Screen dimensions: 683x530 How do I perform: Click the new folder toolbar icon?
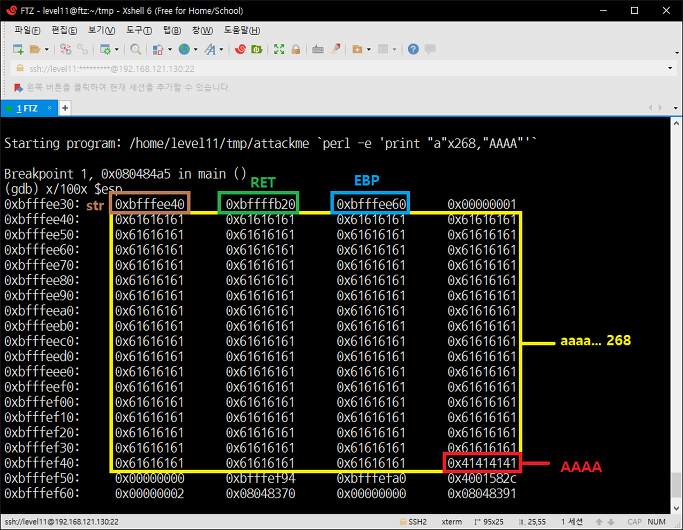pos(357,49)
